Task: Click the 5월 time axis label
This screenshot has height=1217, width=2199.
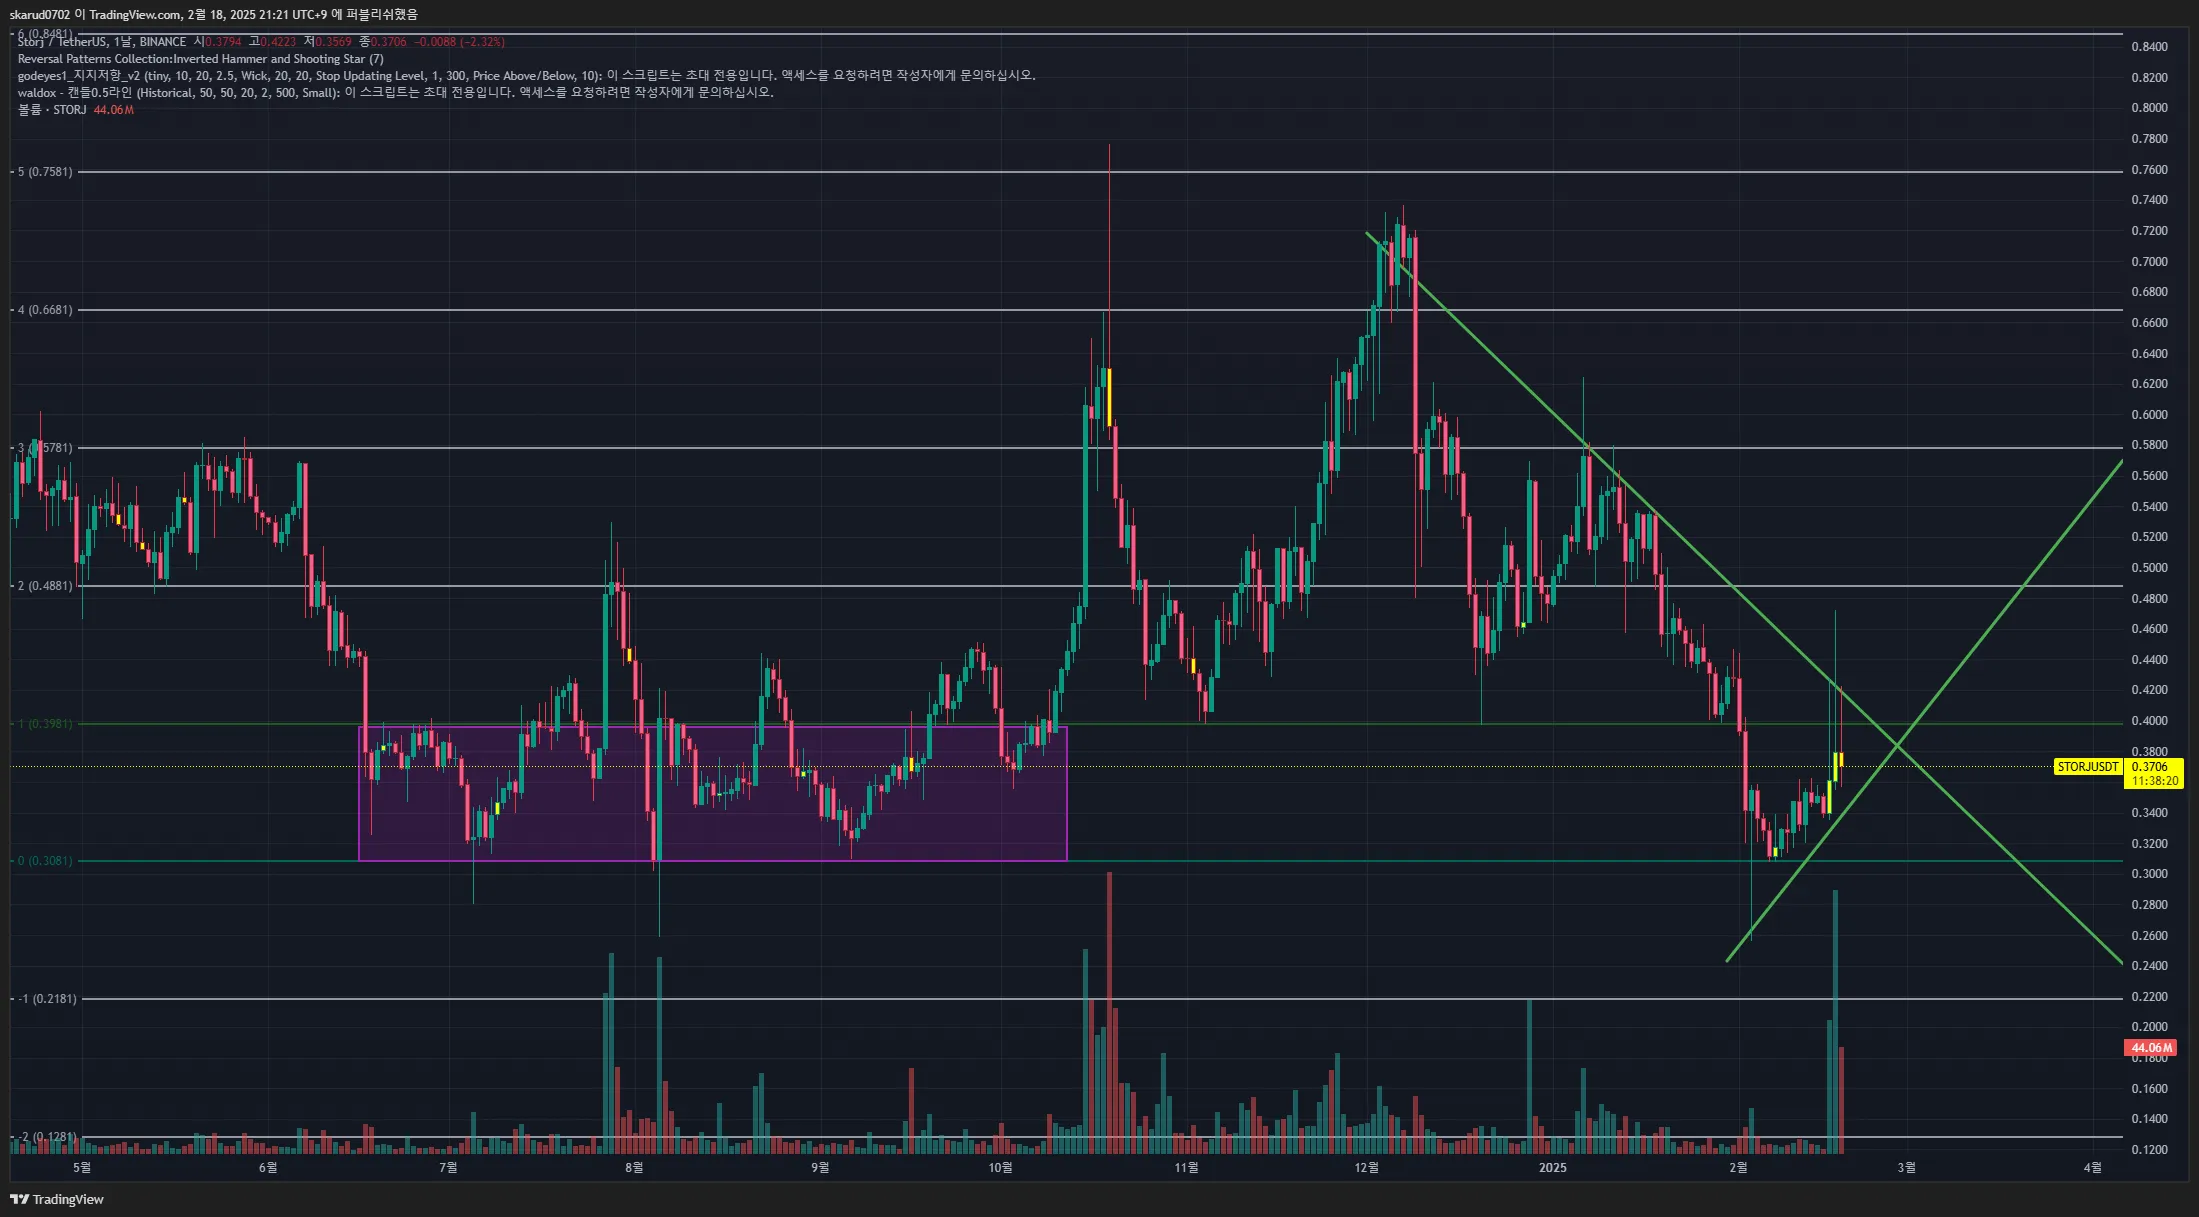Action: click(82, 1168)
